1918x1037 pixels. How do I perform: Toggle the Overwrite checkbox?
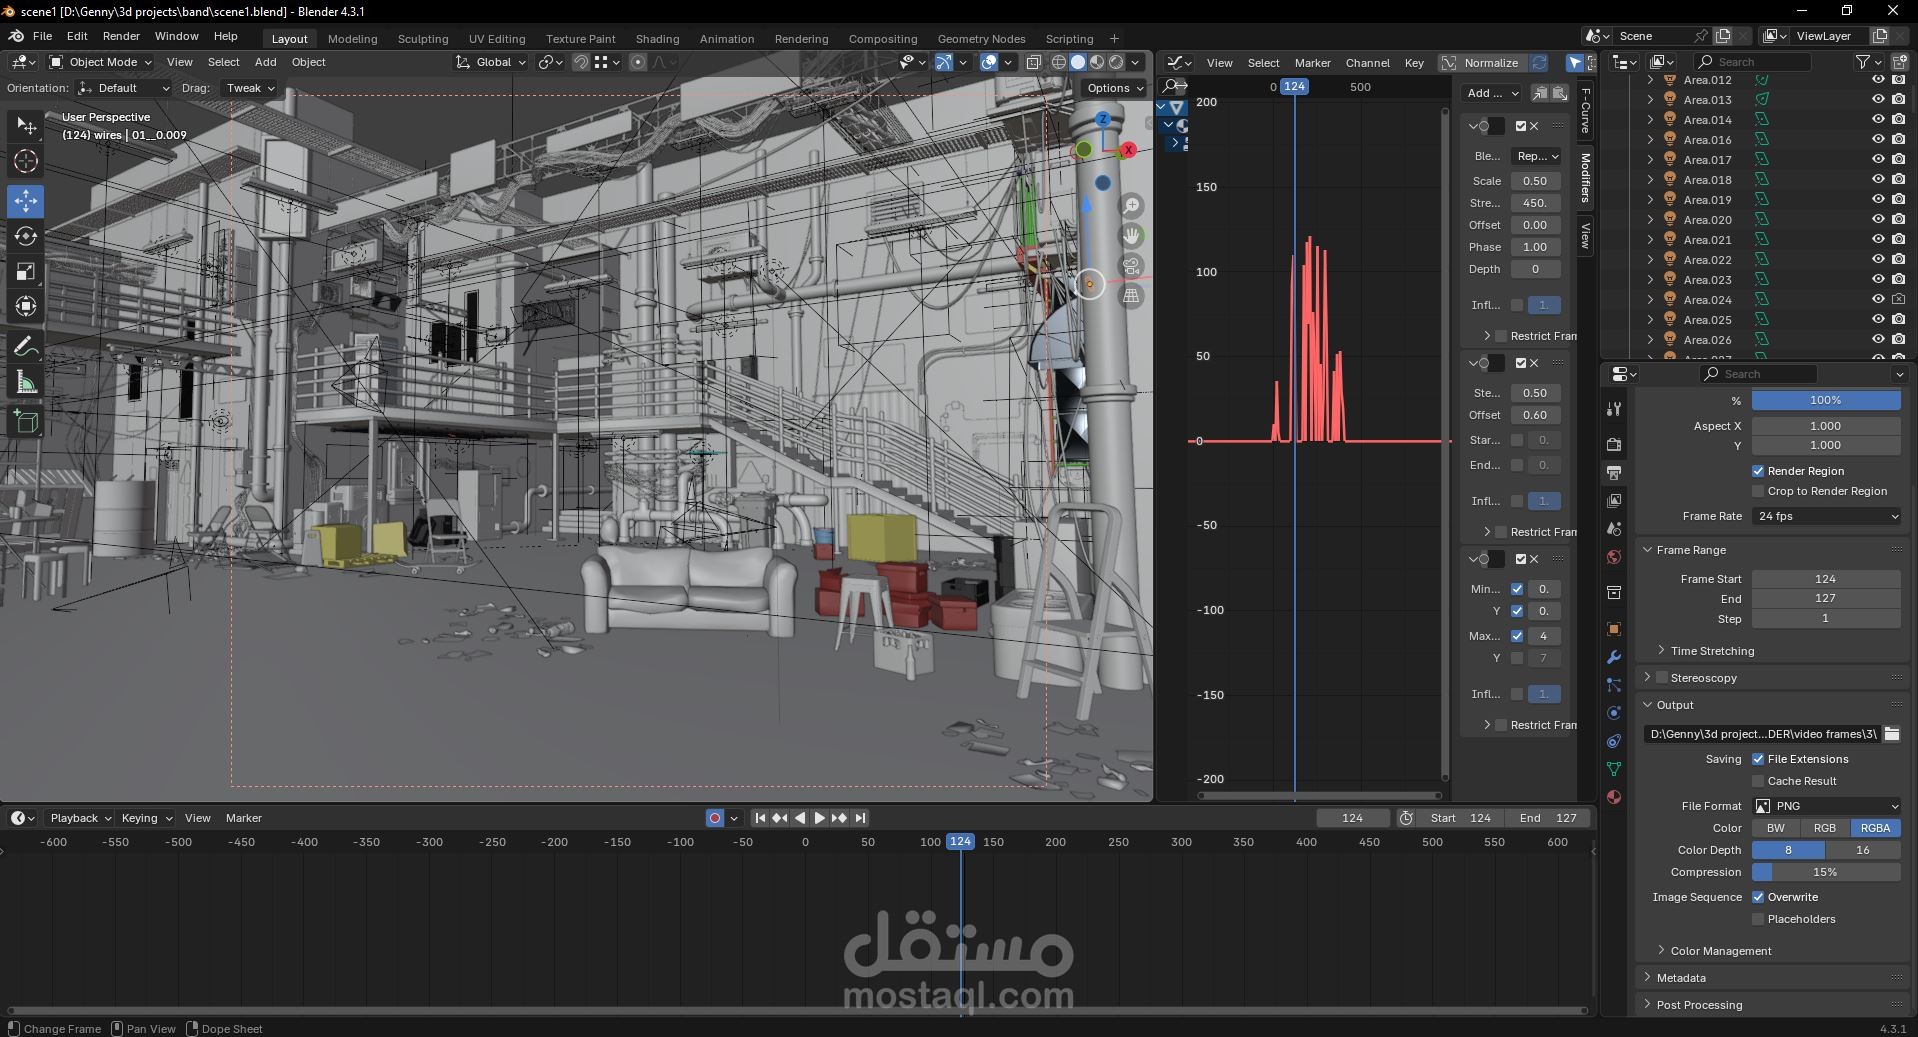click(1758, 897)
